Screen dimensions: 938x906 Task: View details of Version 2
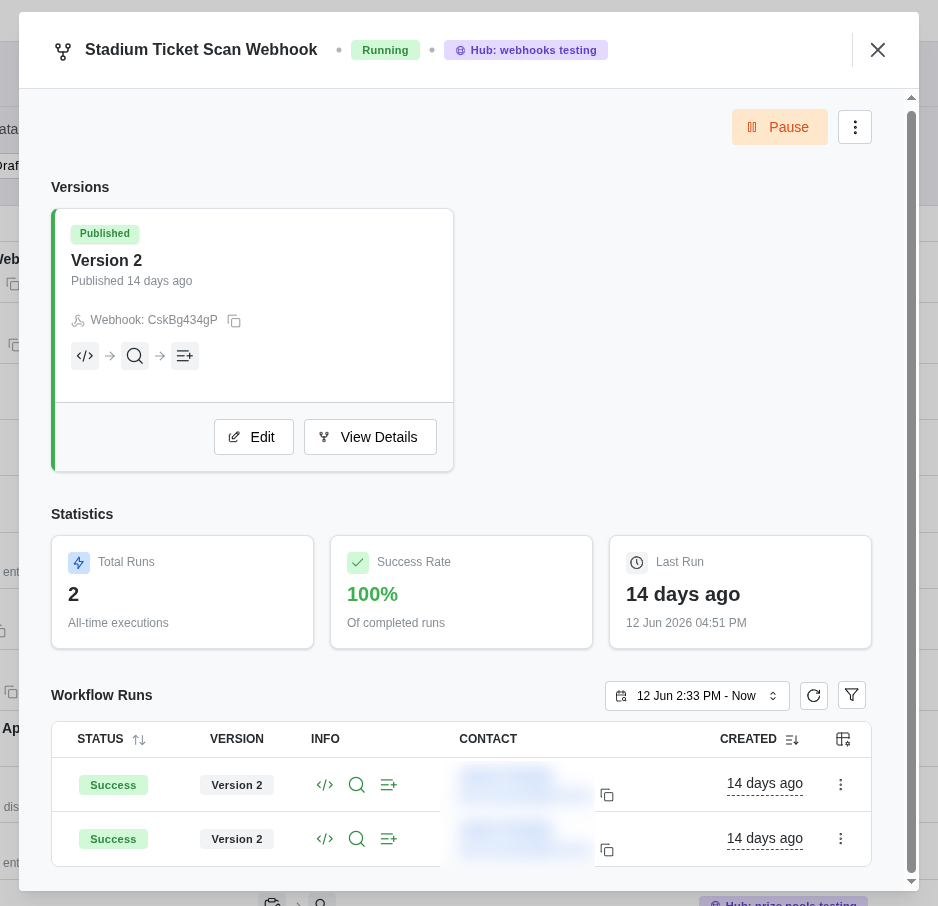point(370,437)
